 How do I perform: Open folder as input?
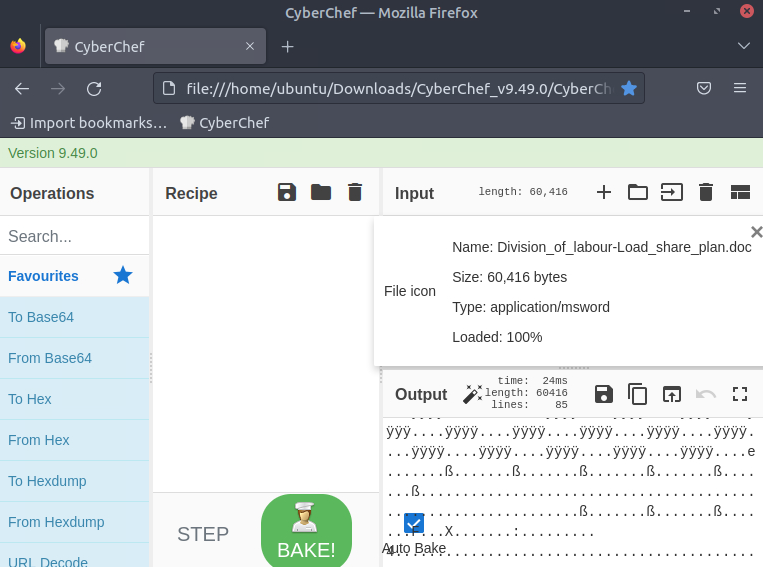point(638,193)
